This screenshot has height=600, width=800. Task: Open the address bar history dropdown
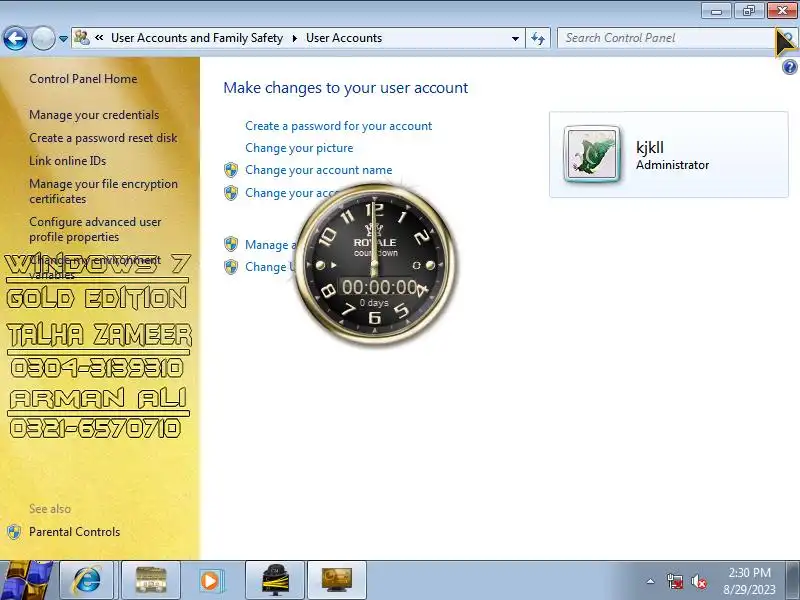[x=515, y=38]
